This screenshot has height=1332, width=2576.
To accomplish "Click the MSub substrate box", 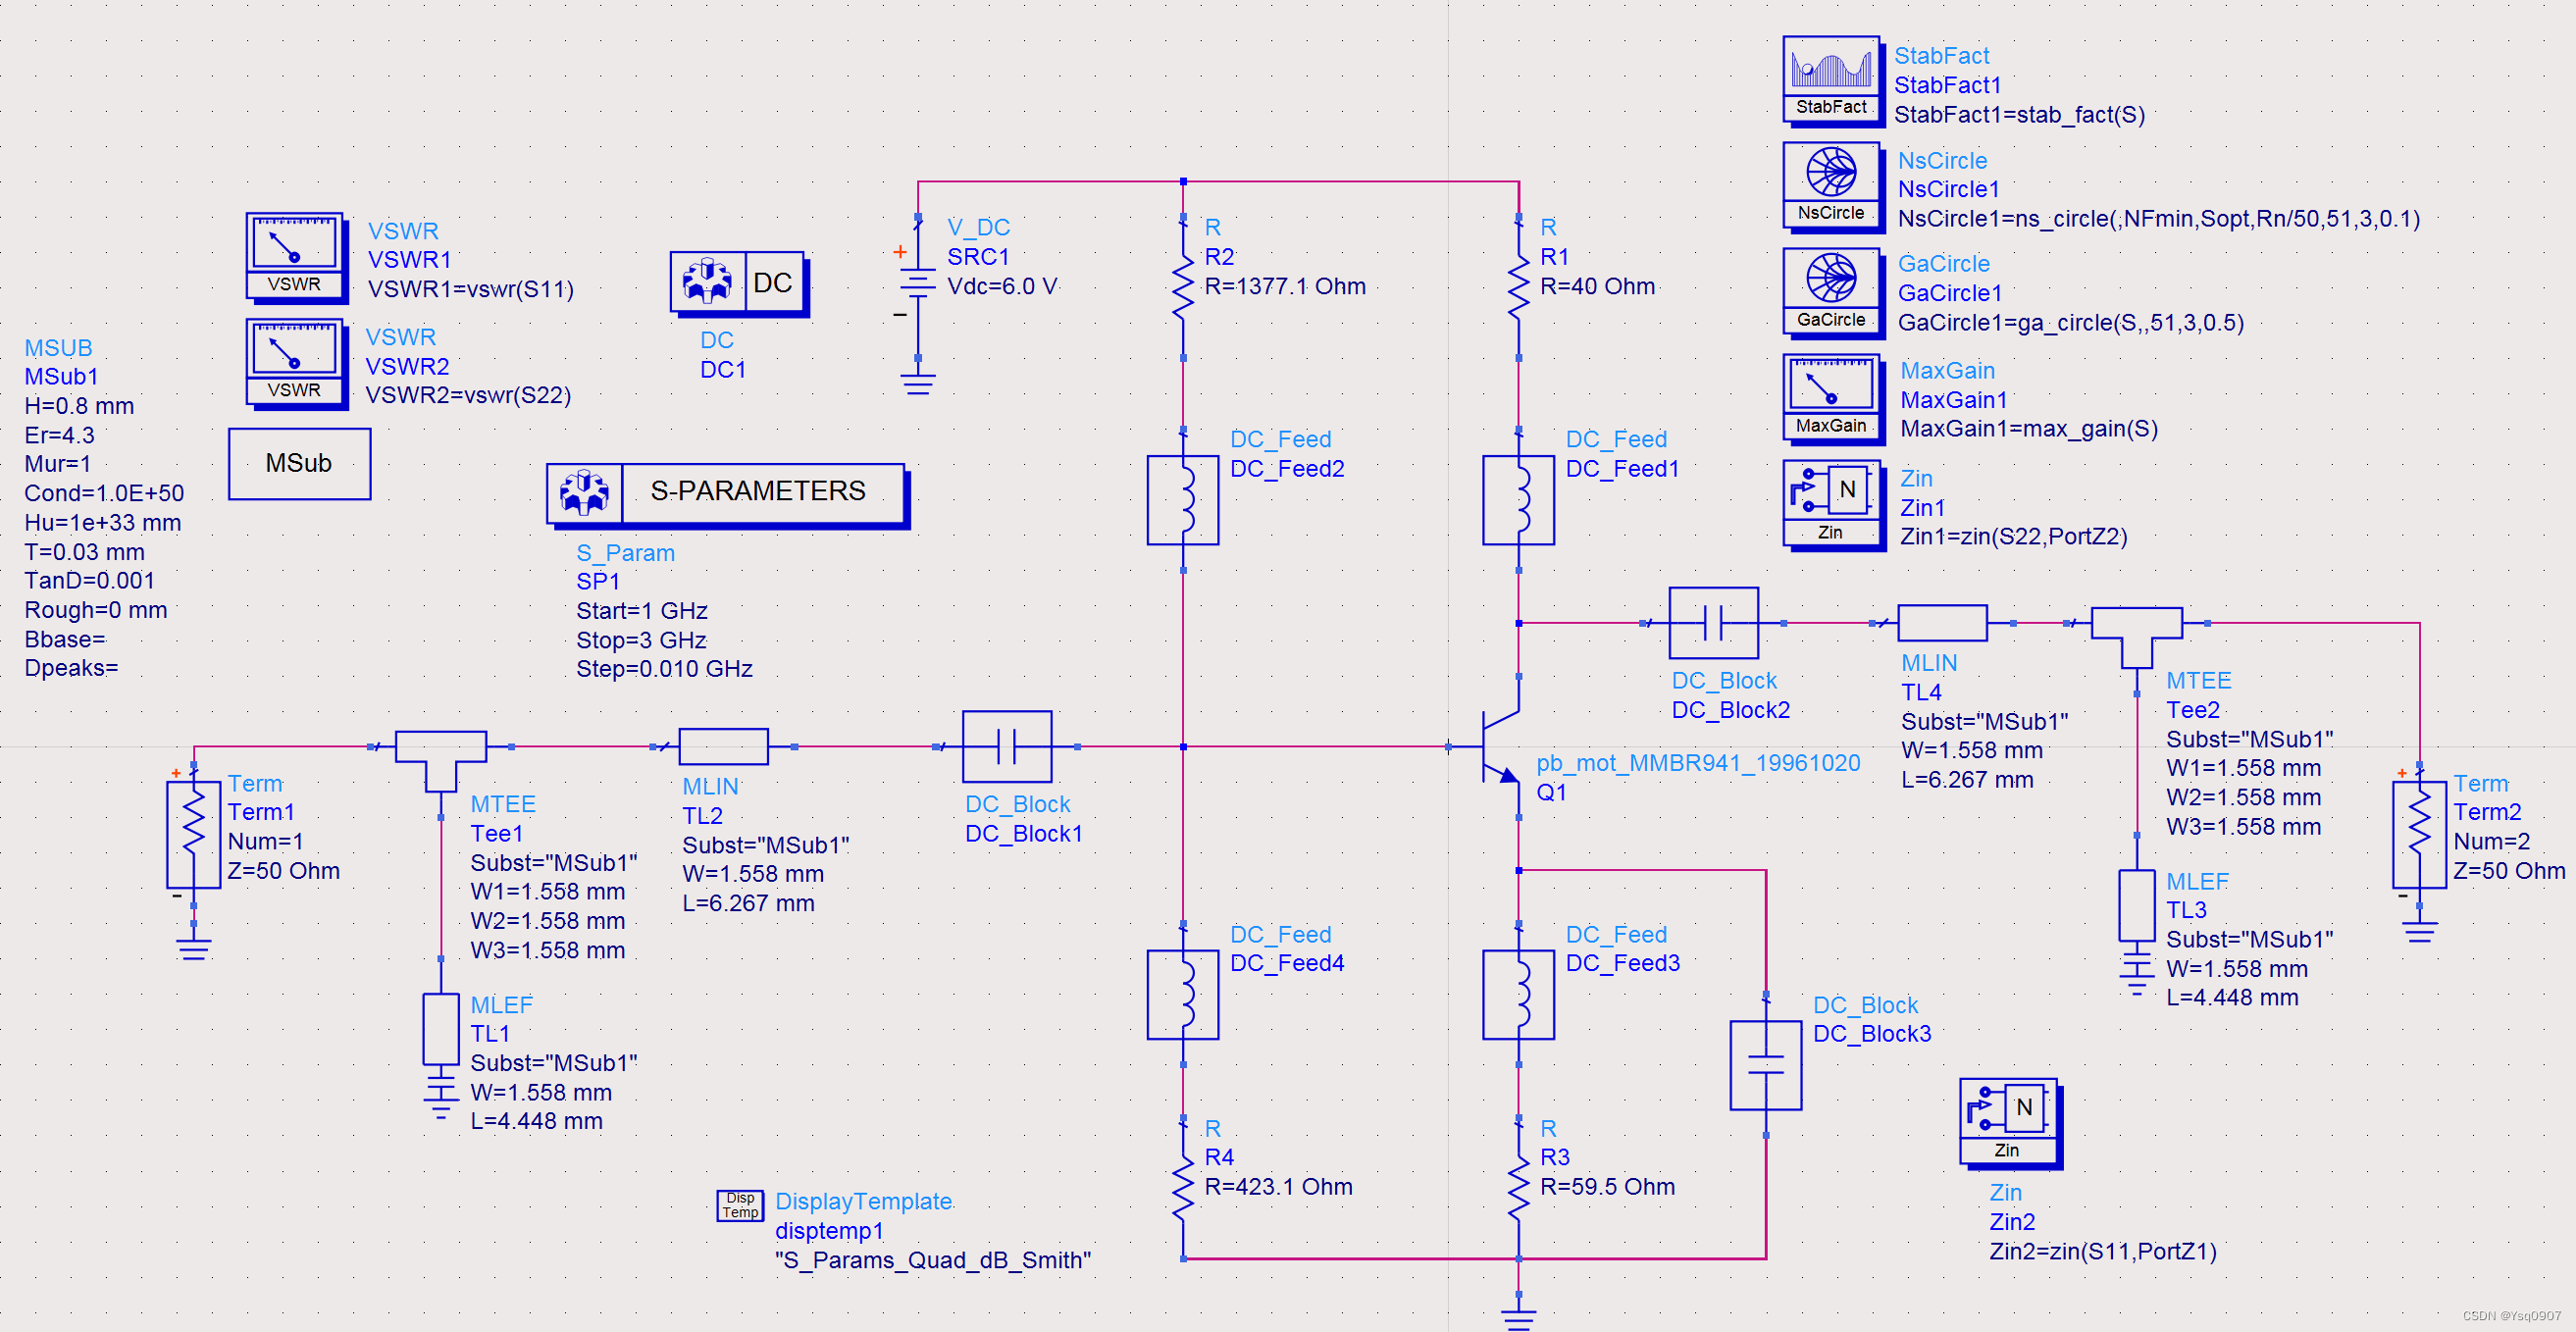I will click(299, 463).
